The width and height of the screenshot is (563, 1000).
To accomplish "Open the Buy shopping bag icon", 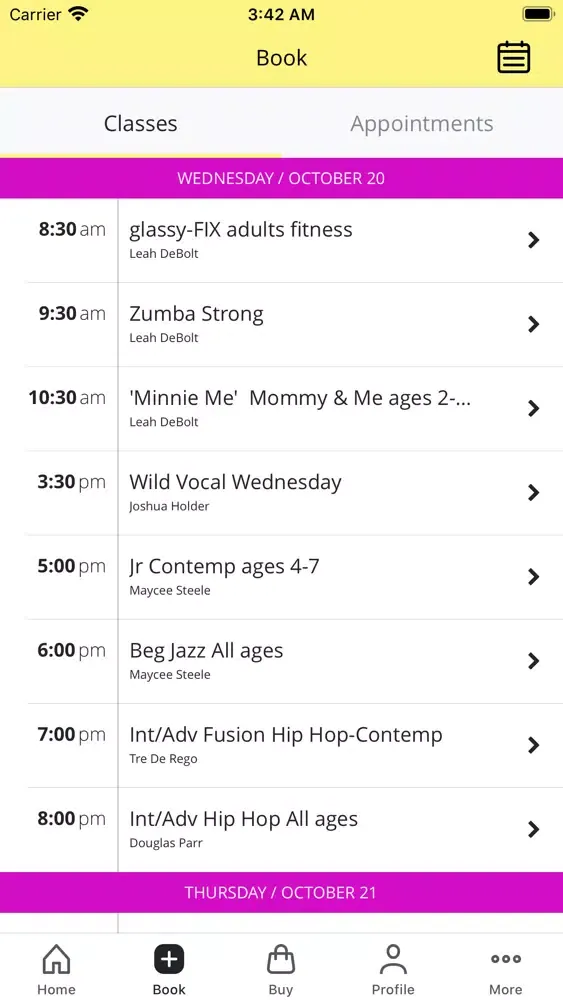I will click(281, 959).
